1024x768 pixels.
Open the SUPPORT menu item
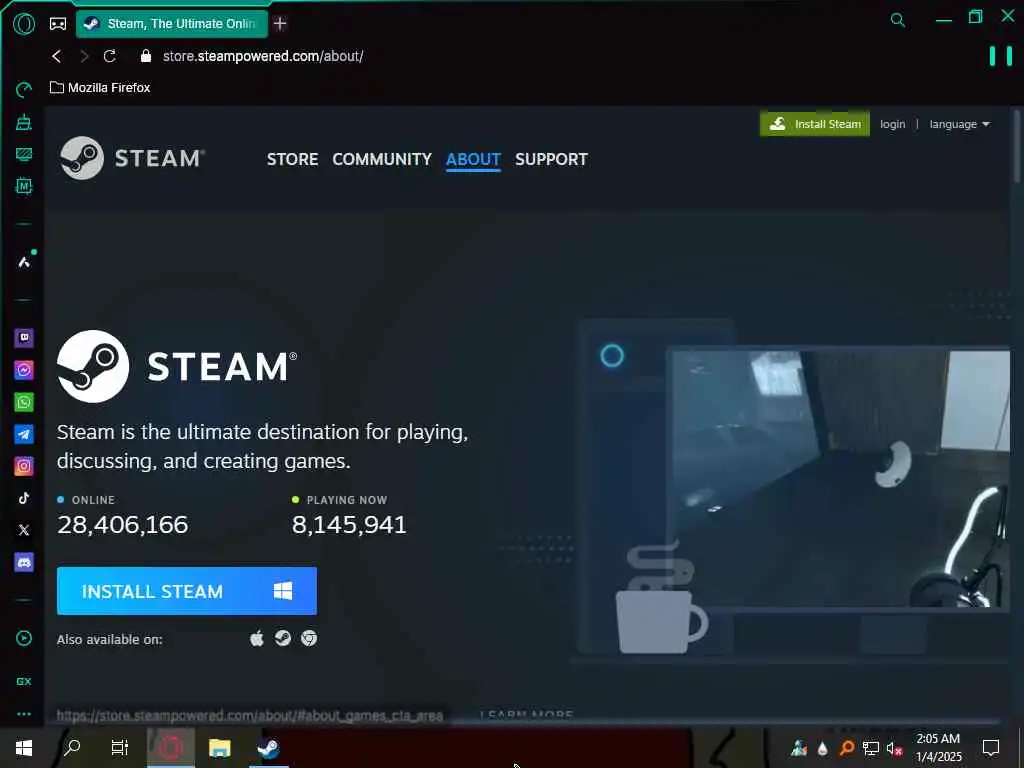pyautogui.click(x=551, y=159)
